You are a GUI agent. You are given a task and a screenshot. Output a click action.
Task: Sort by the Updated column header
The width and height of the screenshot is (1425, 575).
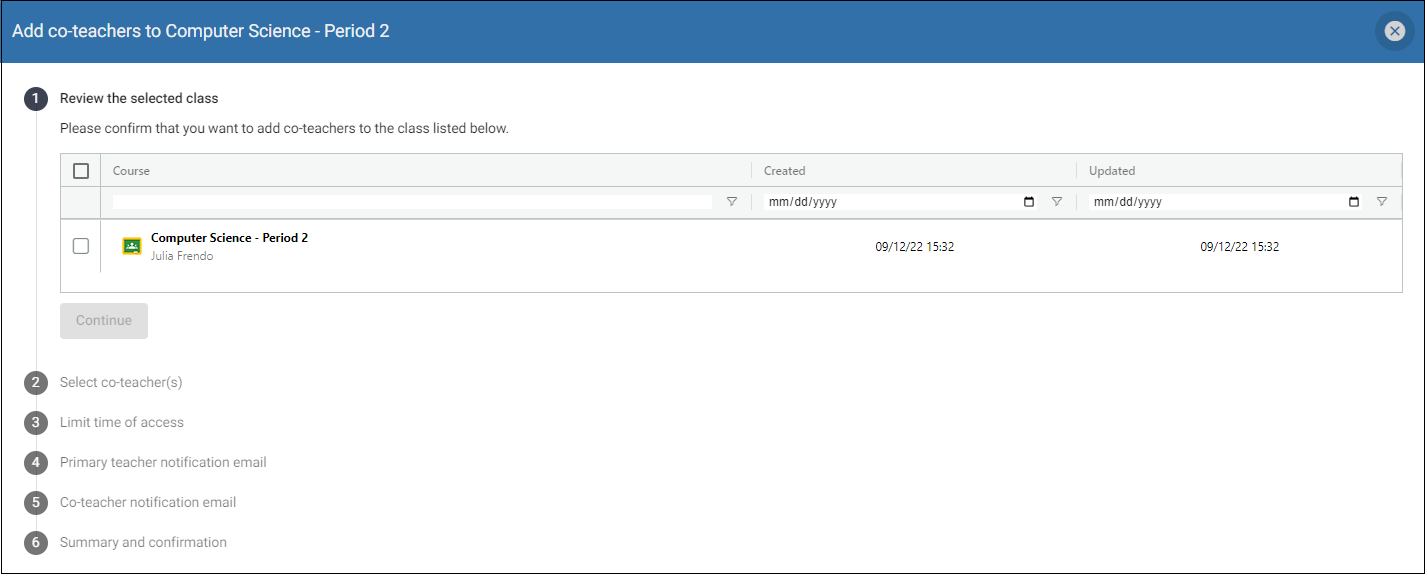coord(1112,171)
